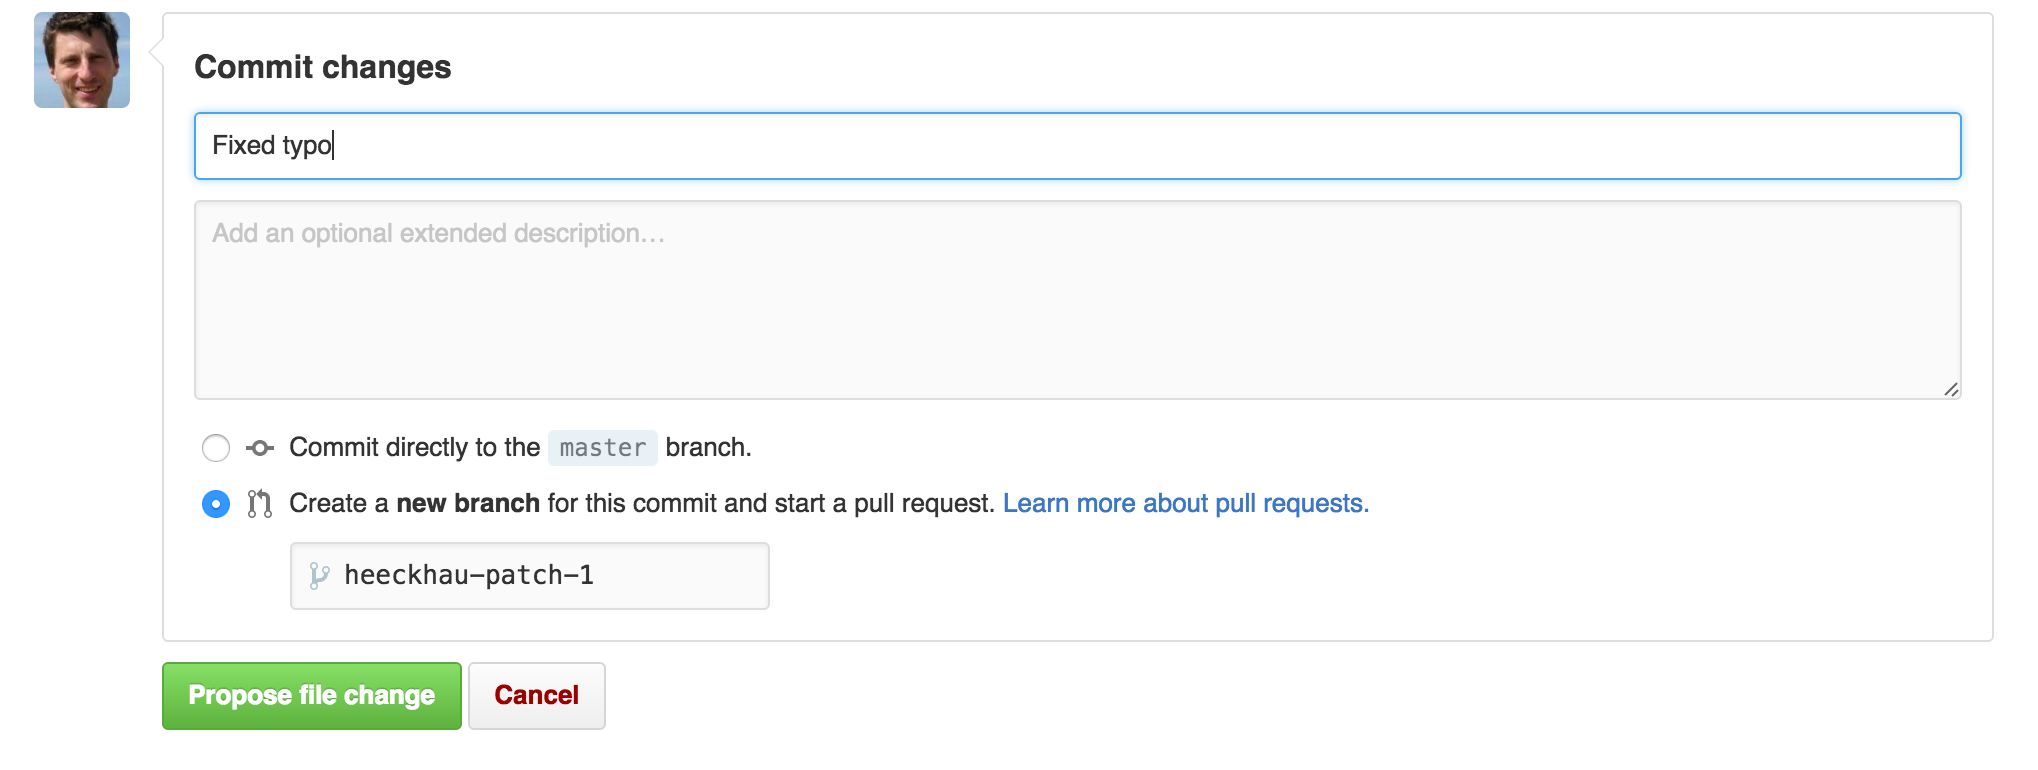Select the 'Commit directly to the master branch' radio
2038x770 pixels.
pyautogui.click(x=216, y=448)
